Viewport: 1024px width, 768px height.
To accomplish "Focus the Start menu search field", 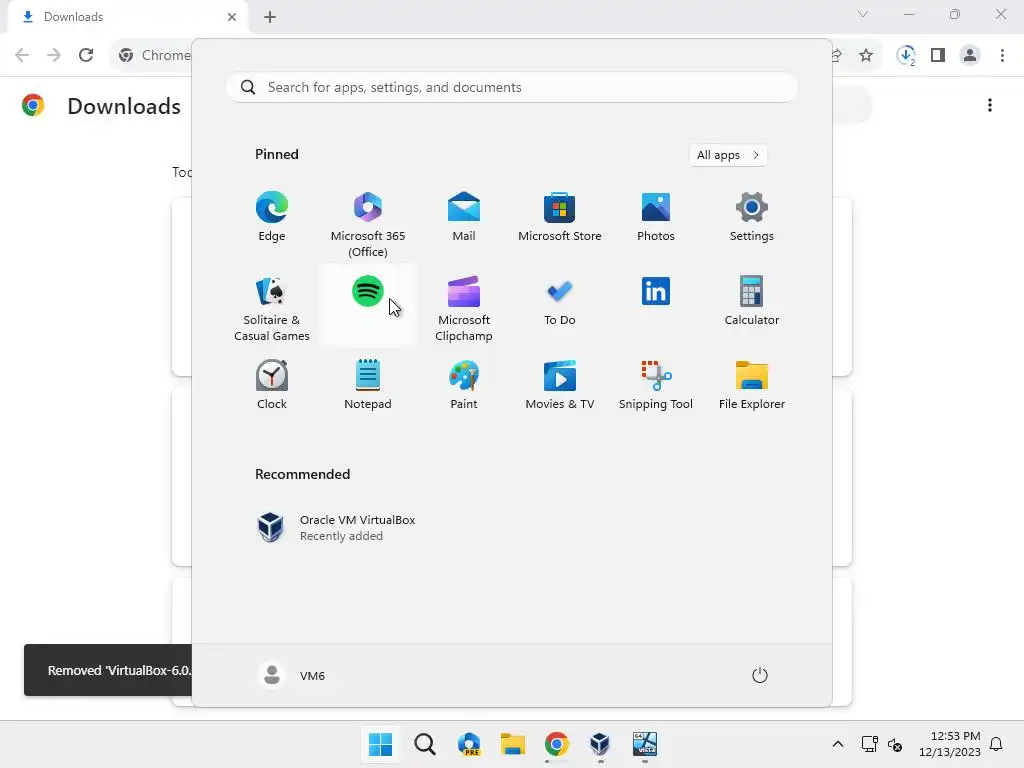I will click(512, 88).
